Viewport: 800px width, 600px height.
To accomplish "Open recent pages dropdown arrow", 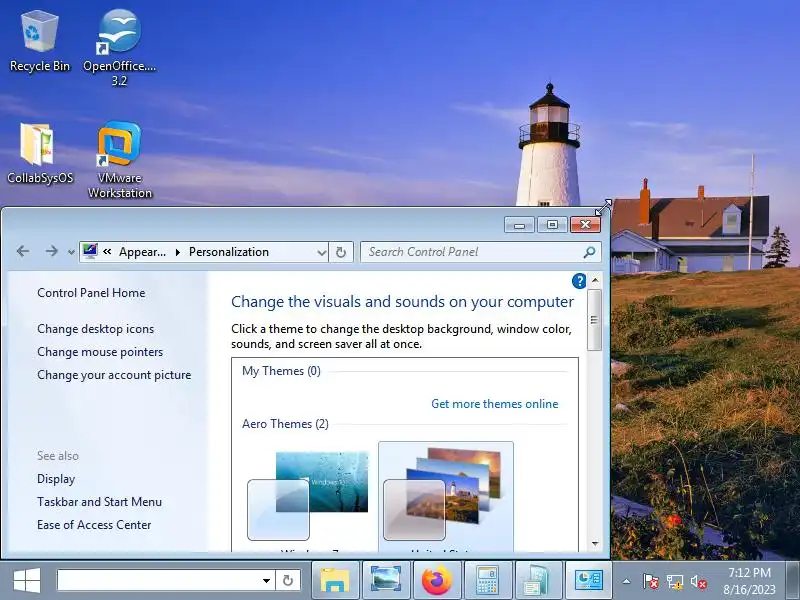I will 71,252.
